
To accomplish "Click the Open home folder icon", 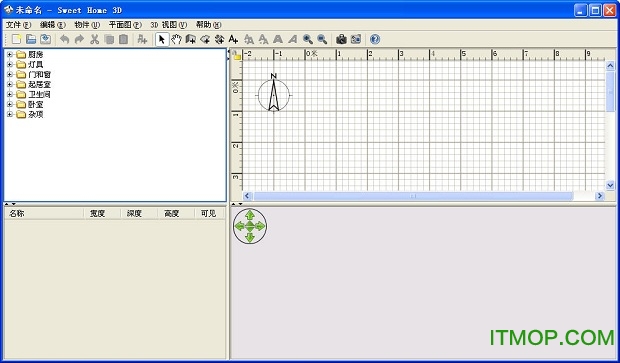I will pos(31,39).
